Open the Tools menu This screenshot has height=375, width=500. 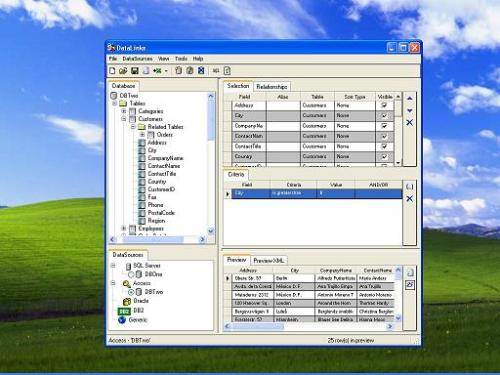click(x=181, y=59)
